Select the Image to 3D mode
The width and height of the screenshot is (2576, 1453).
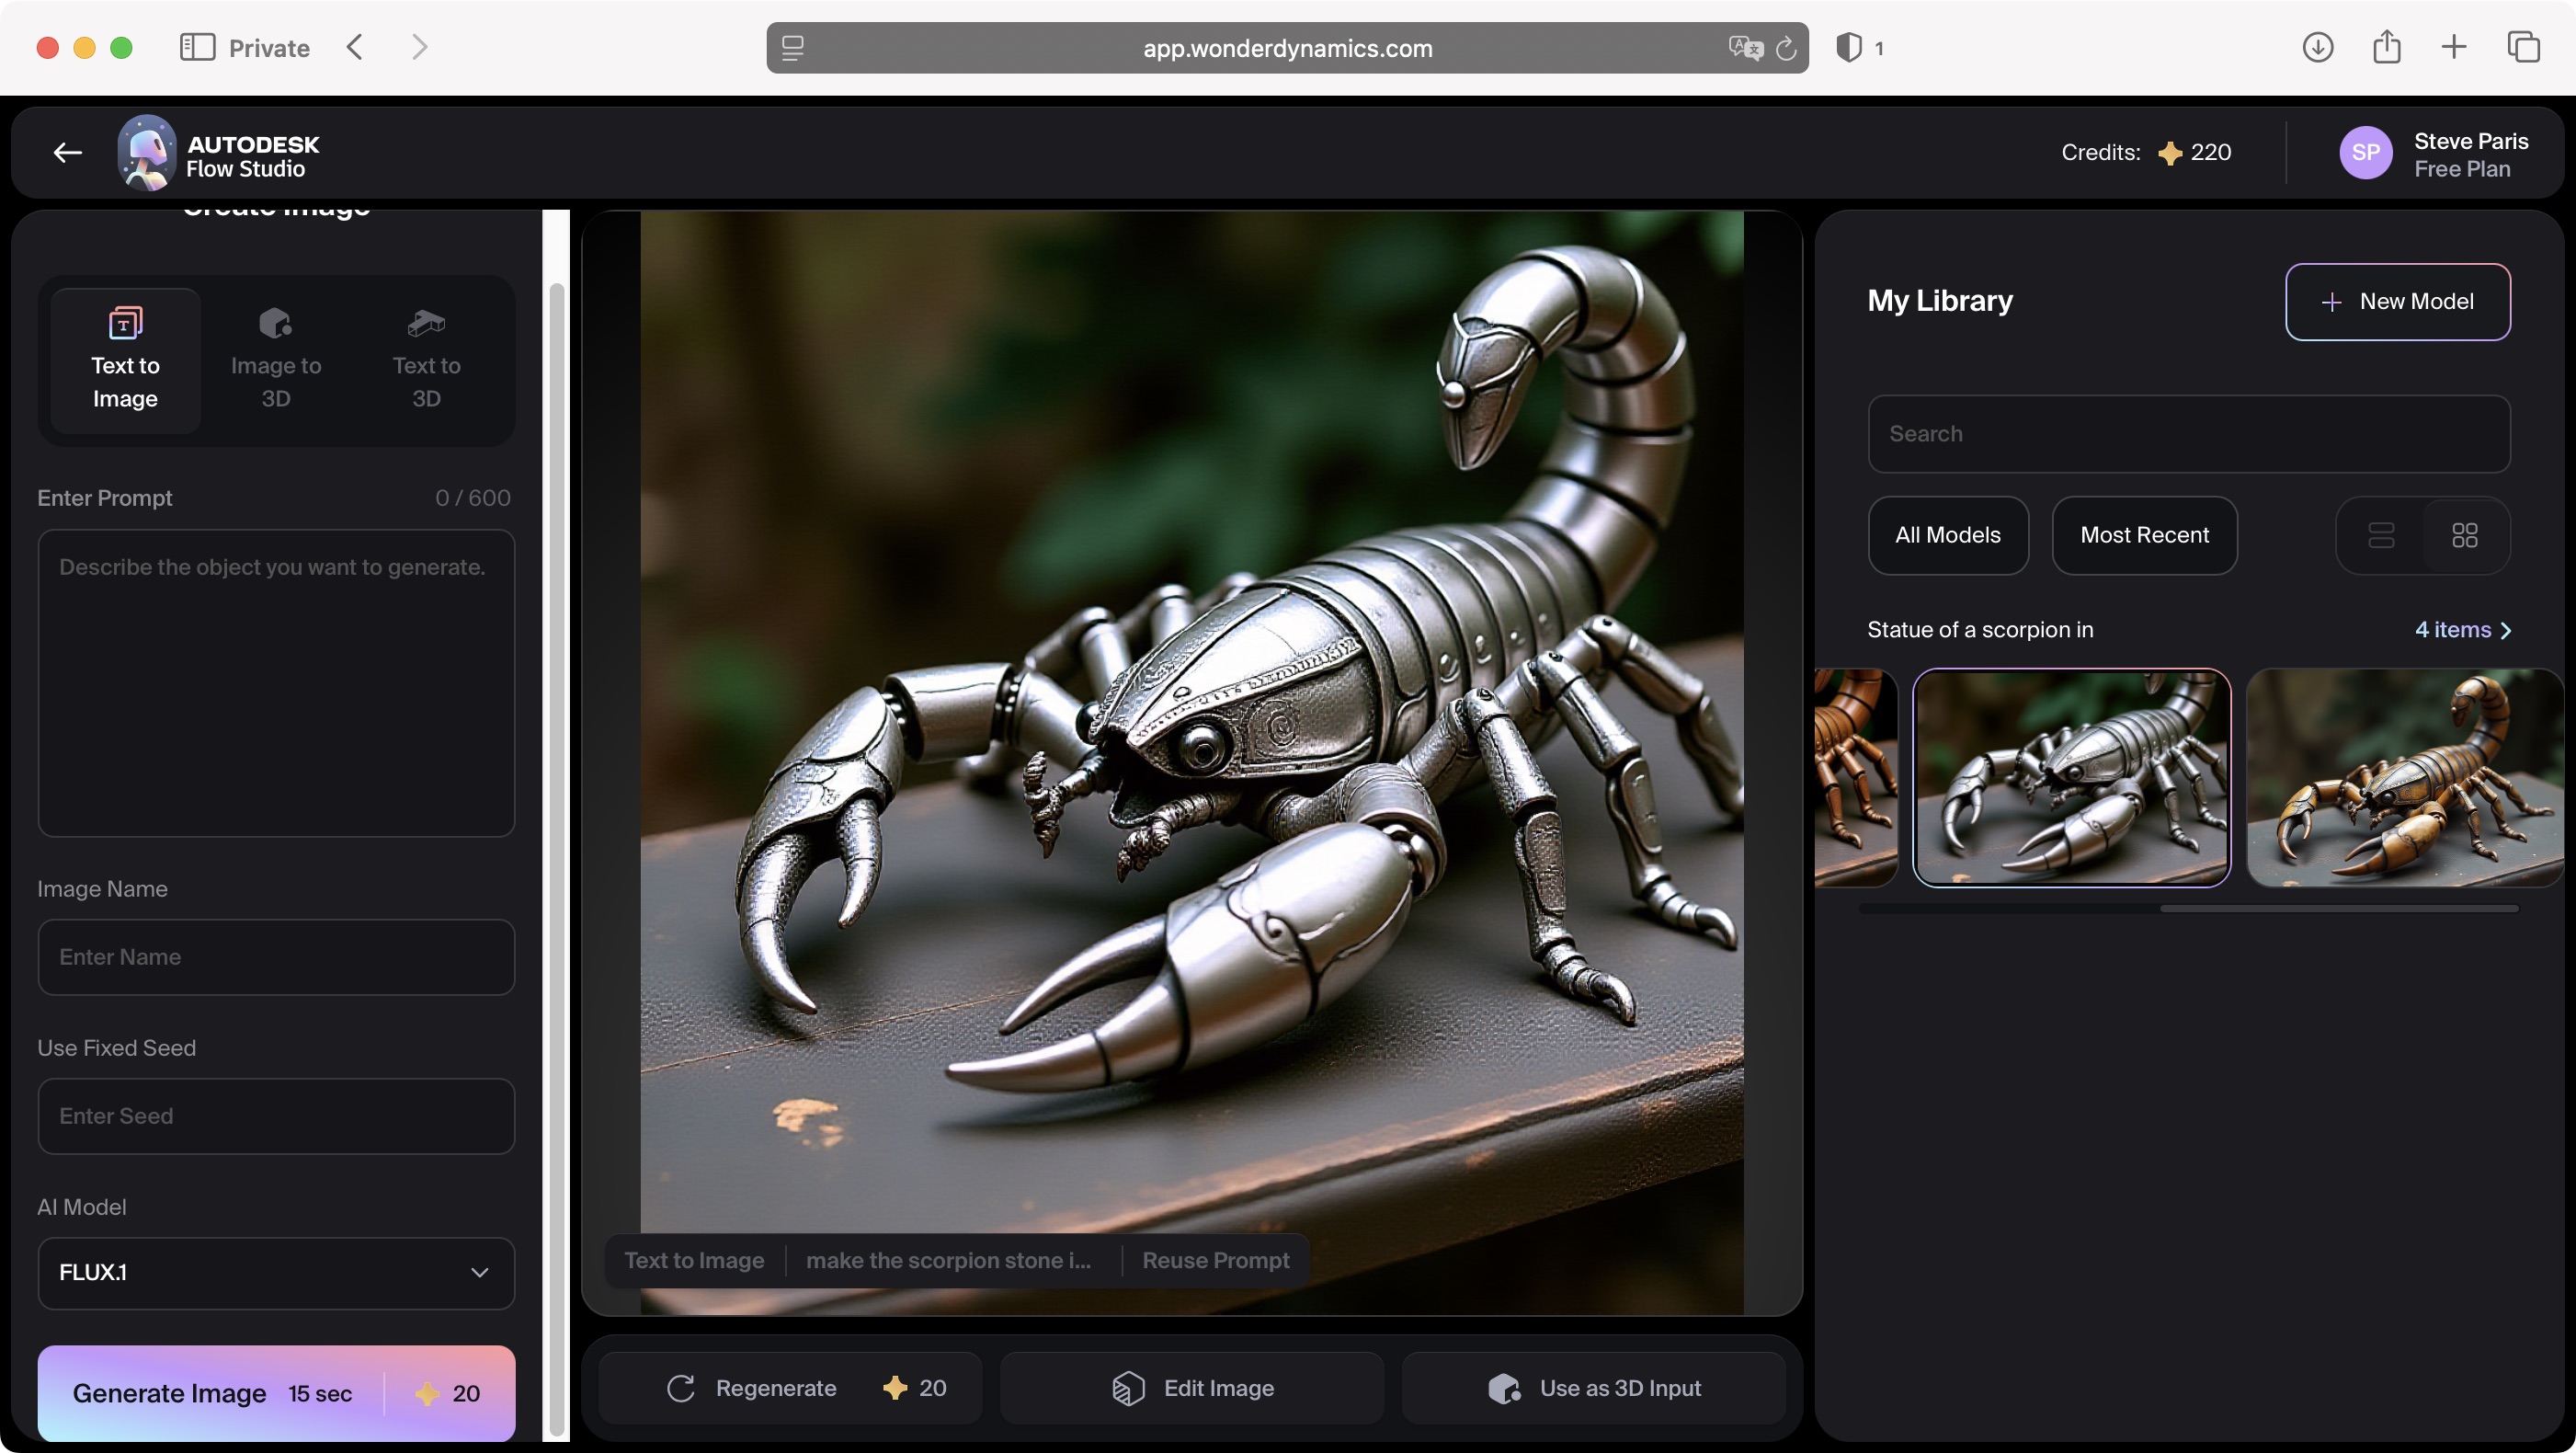(275, 360)
